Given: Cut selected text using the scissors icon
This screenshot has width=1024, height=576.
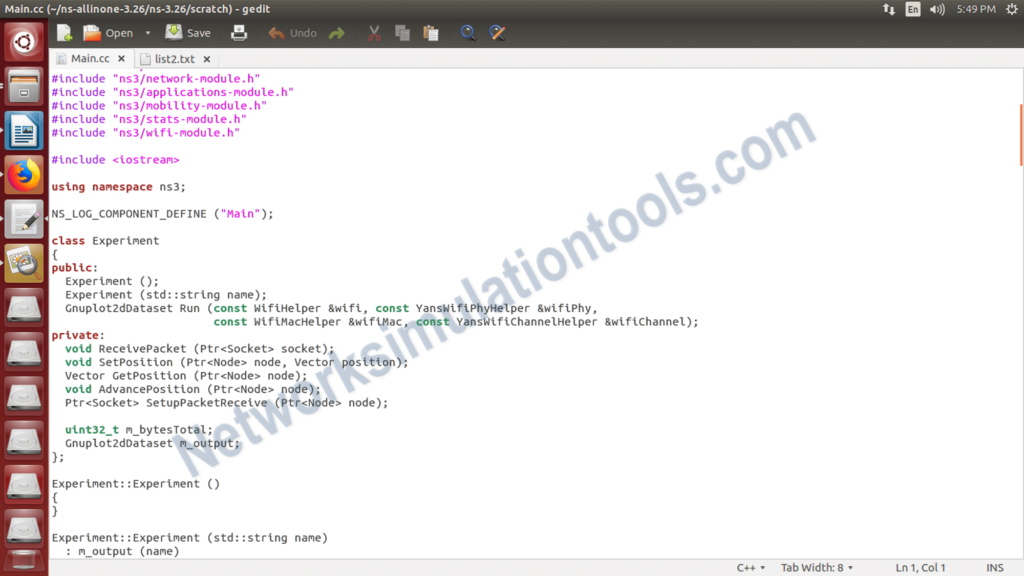Looking at the screenshot, I should click(373, 32).
